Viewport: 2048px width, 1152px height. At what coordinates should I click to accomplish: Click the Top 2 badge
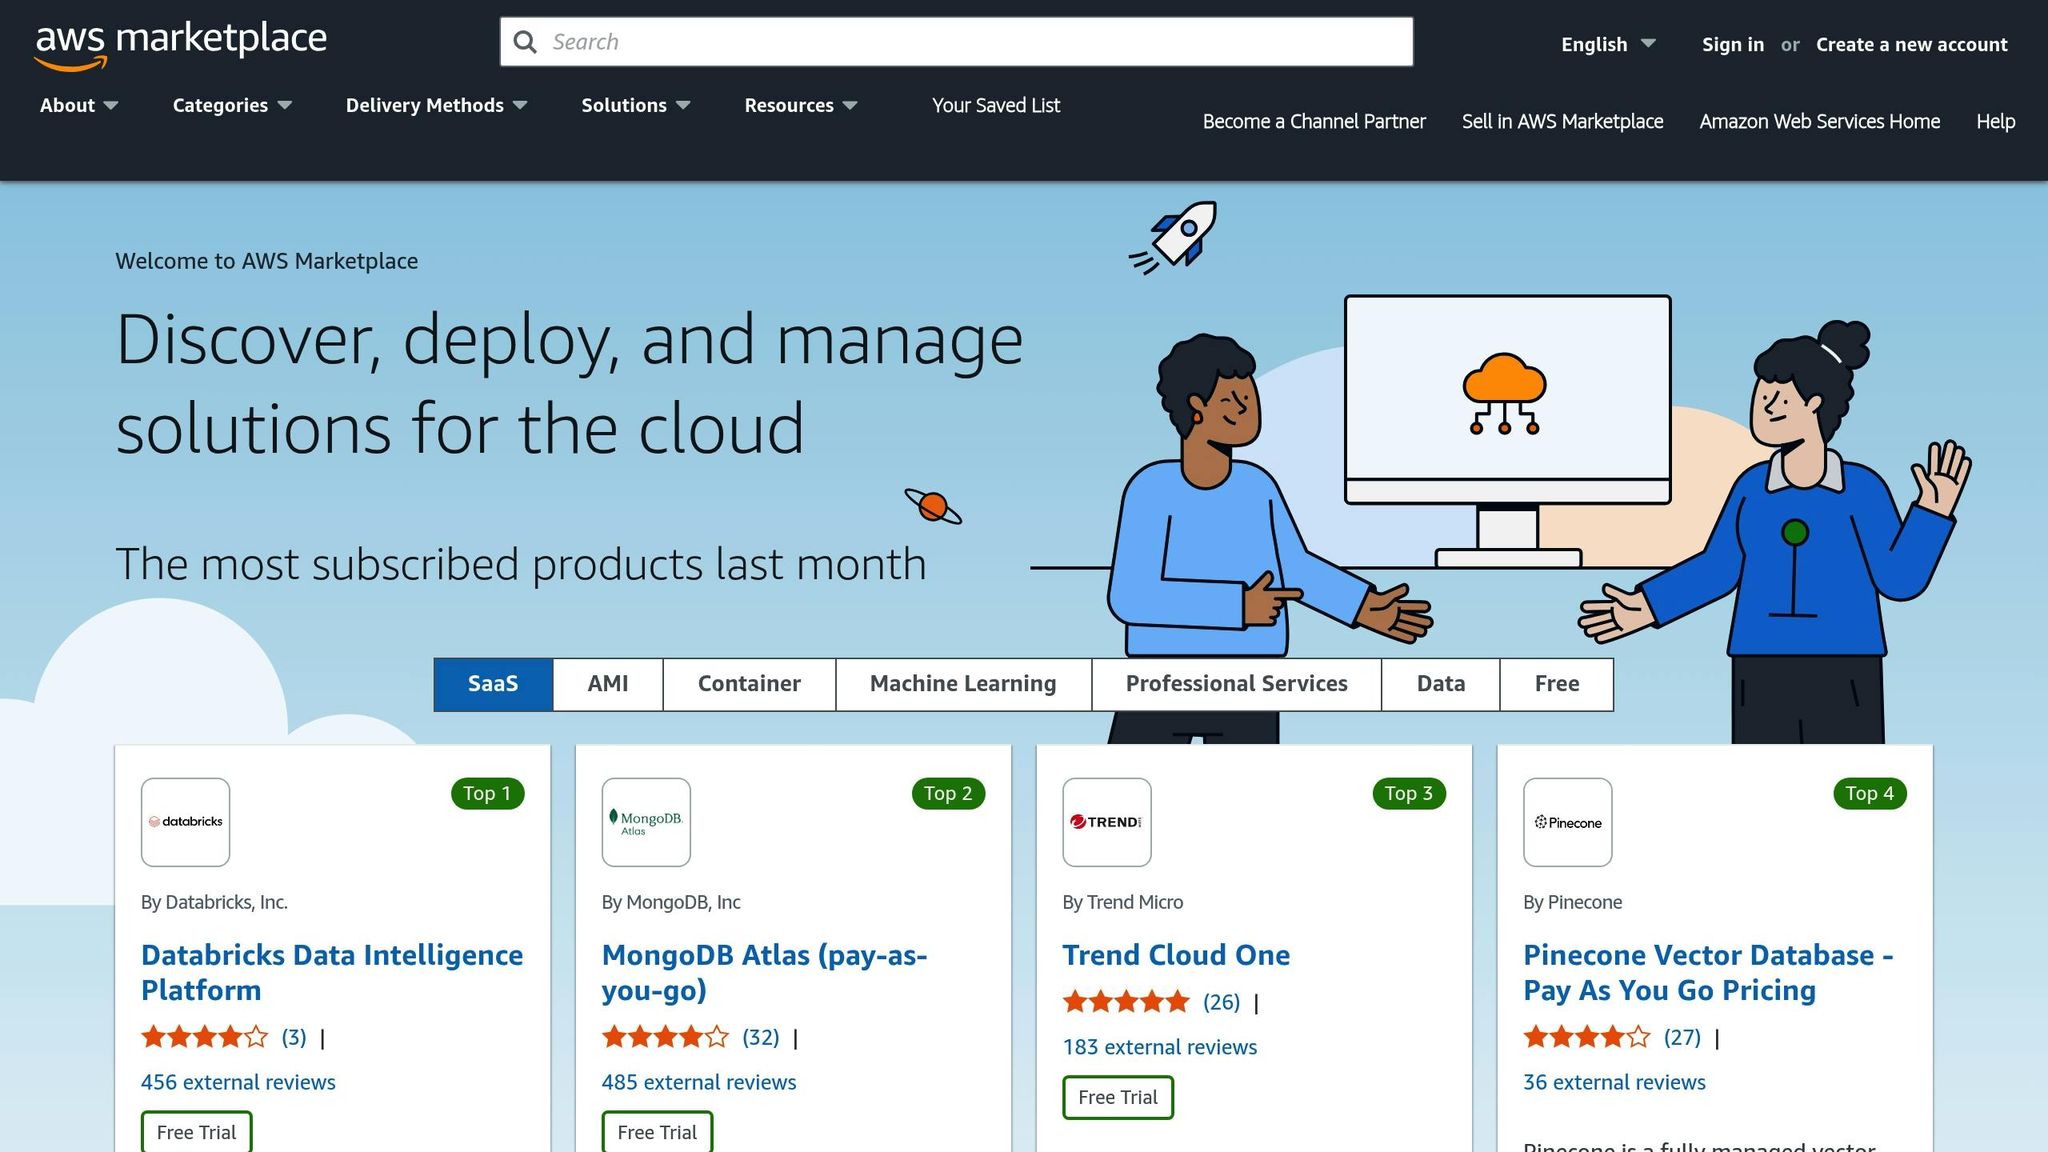coord(948,793)
